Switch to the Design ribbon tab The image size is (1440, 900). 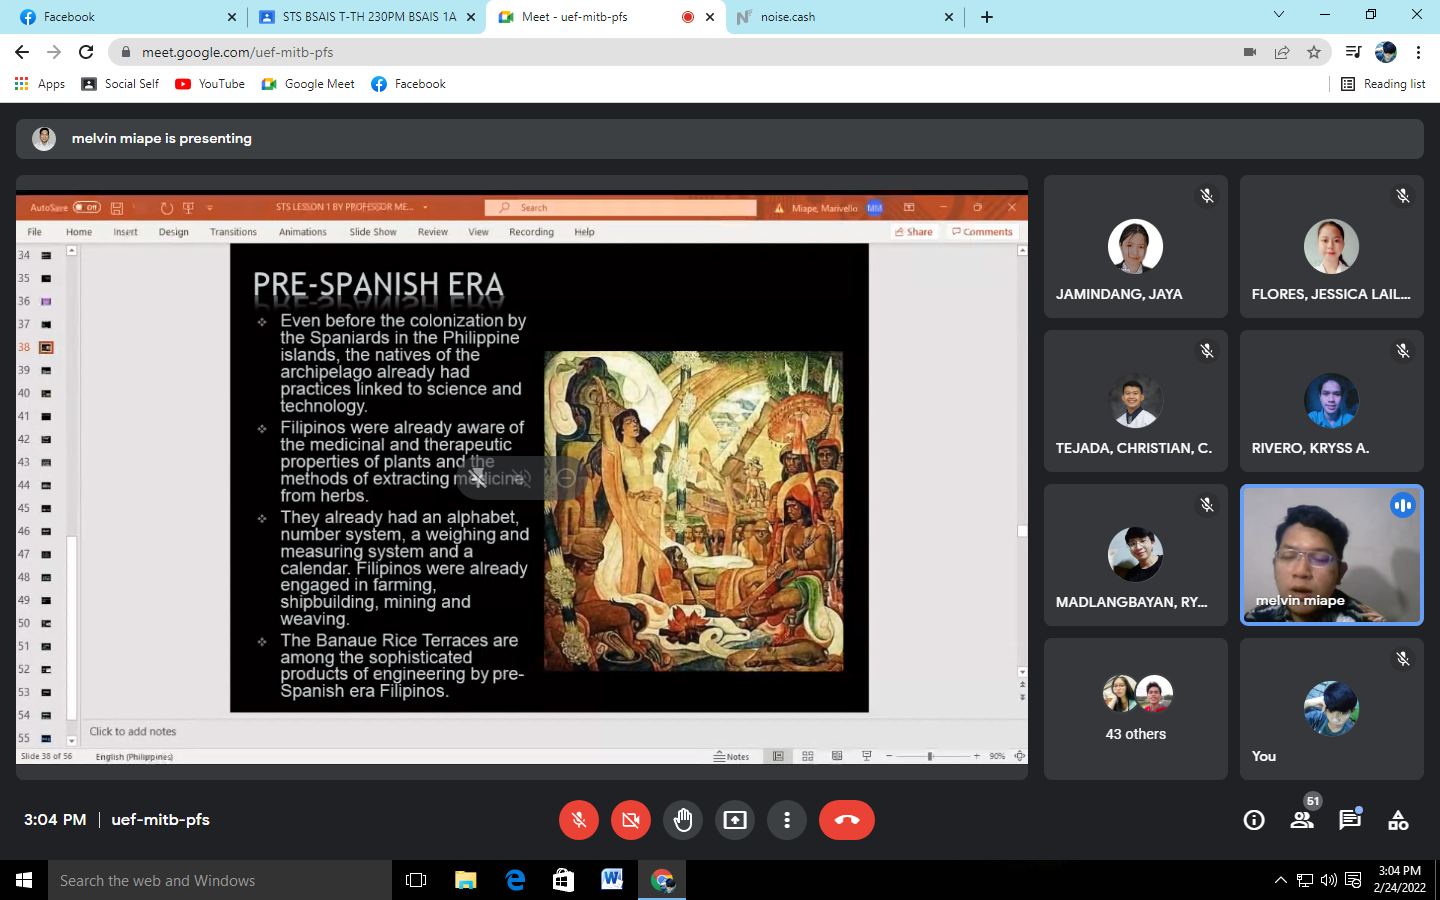click(174, 232)
